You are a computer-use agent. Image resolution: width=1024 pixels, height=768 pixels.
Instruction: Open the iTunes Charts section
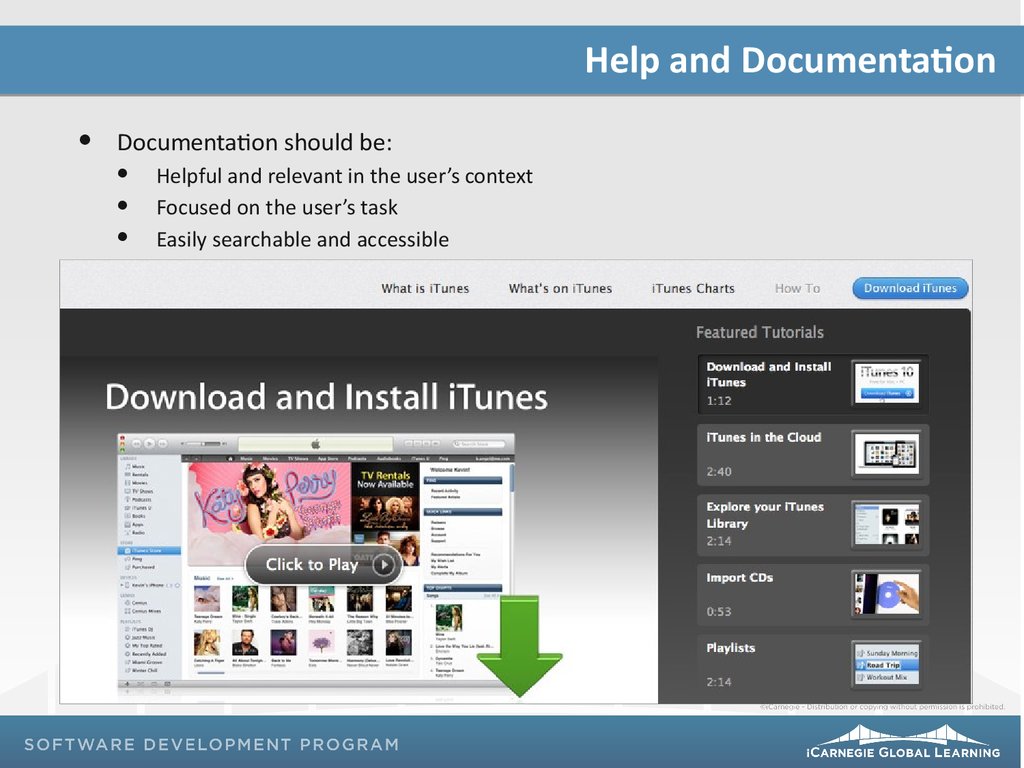[x=693, y=288]
